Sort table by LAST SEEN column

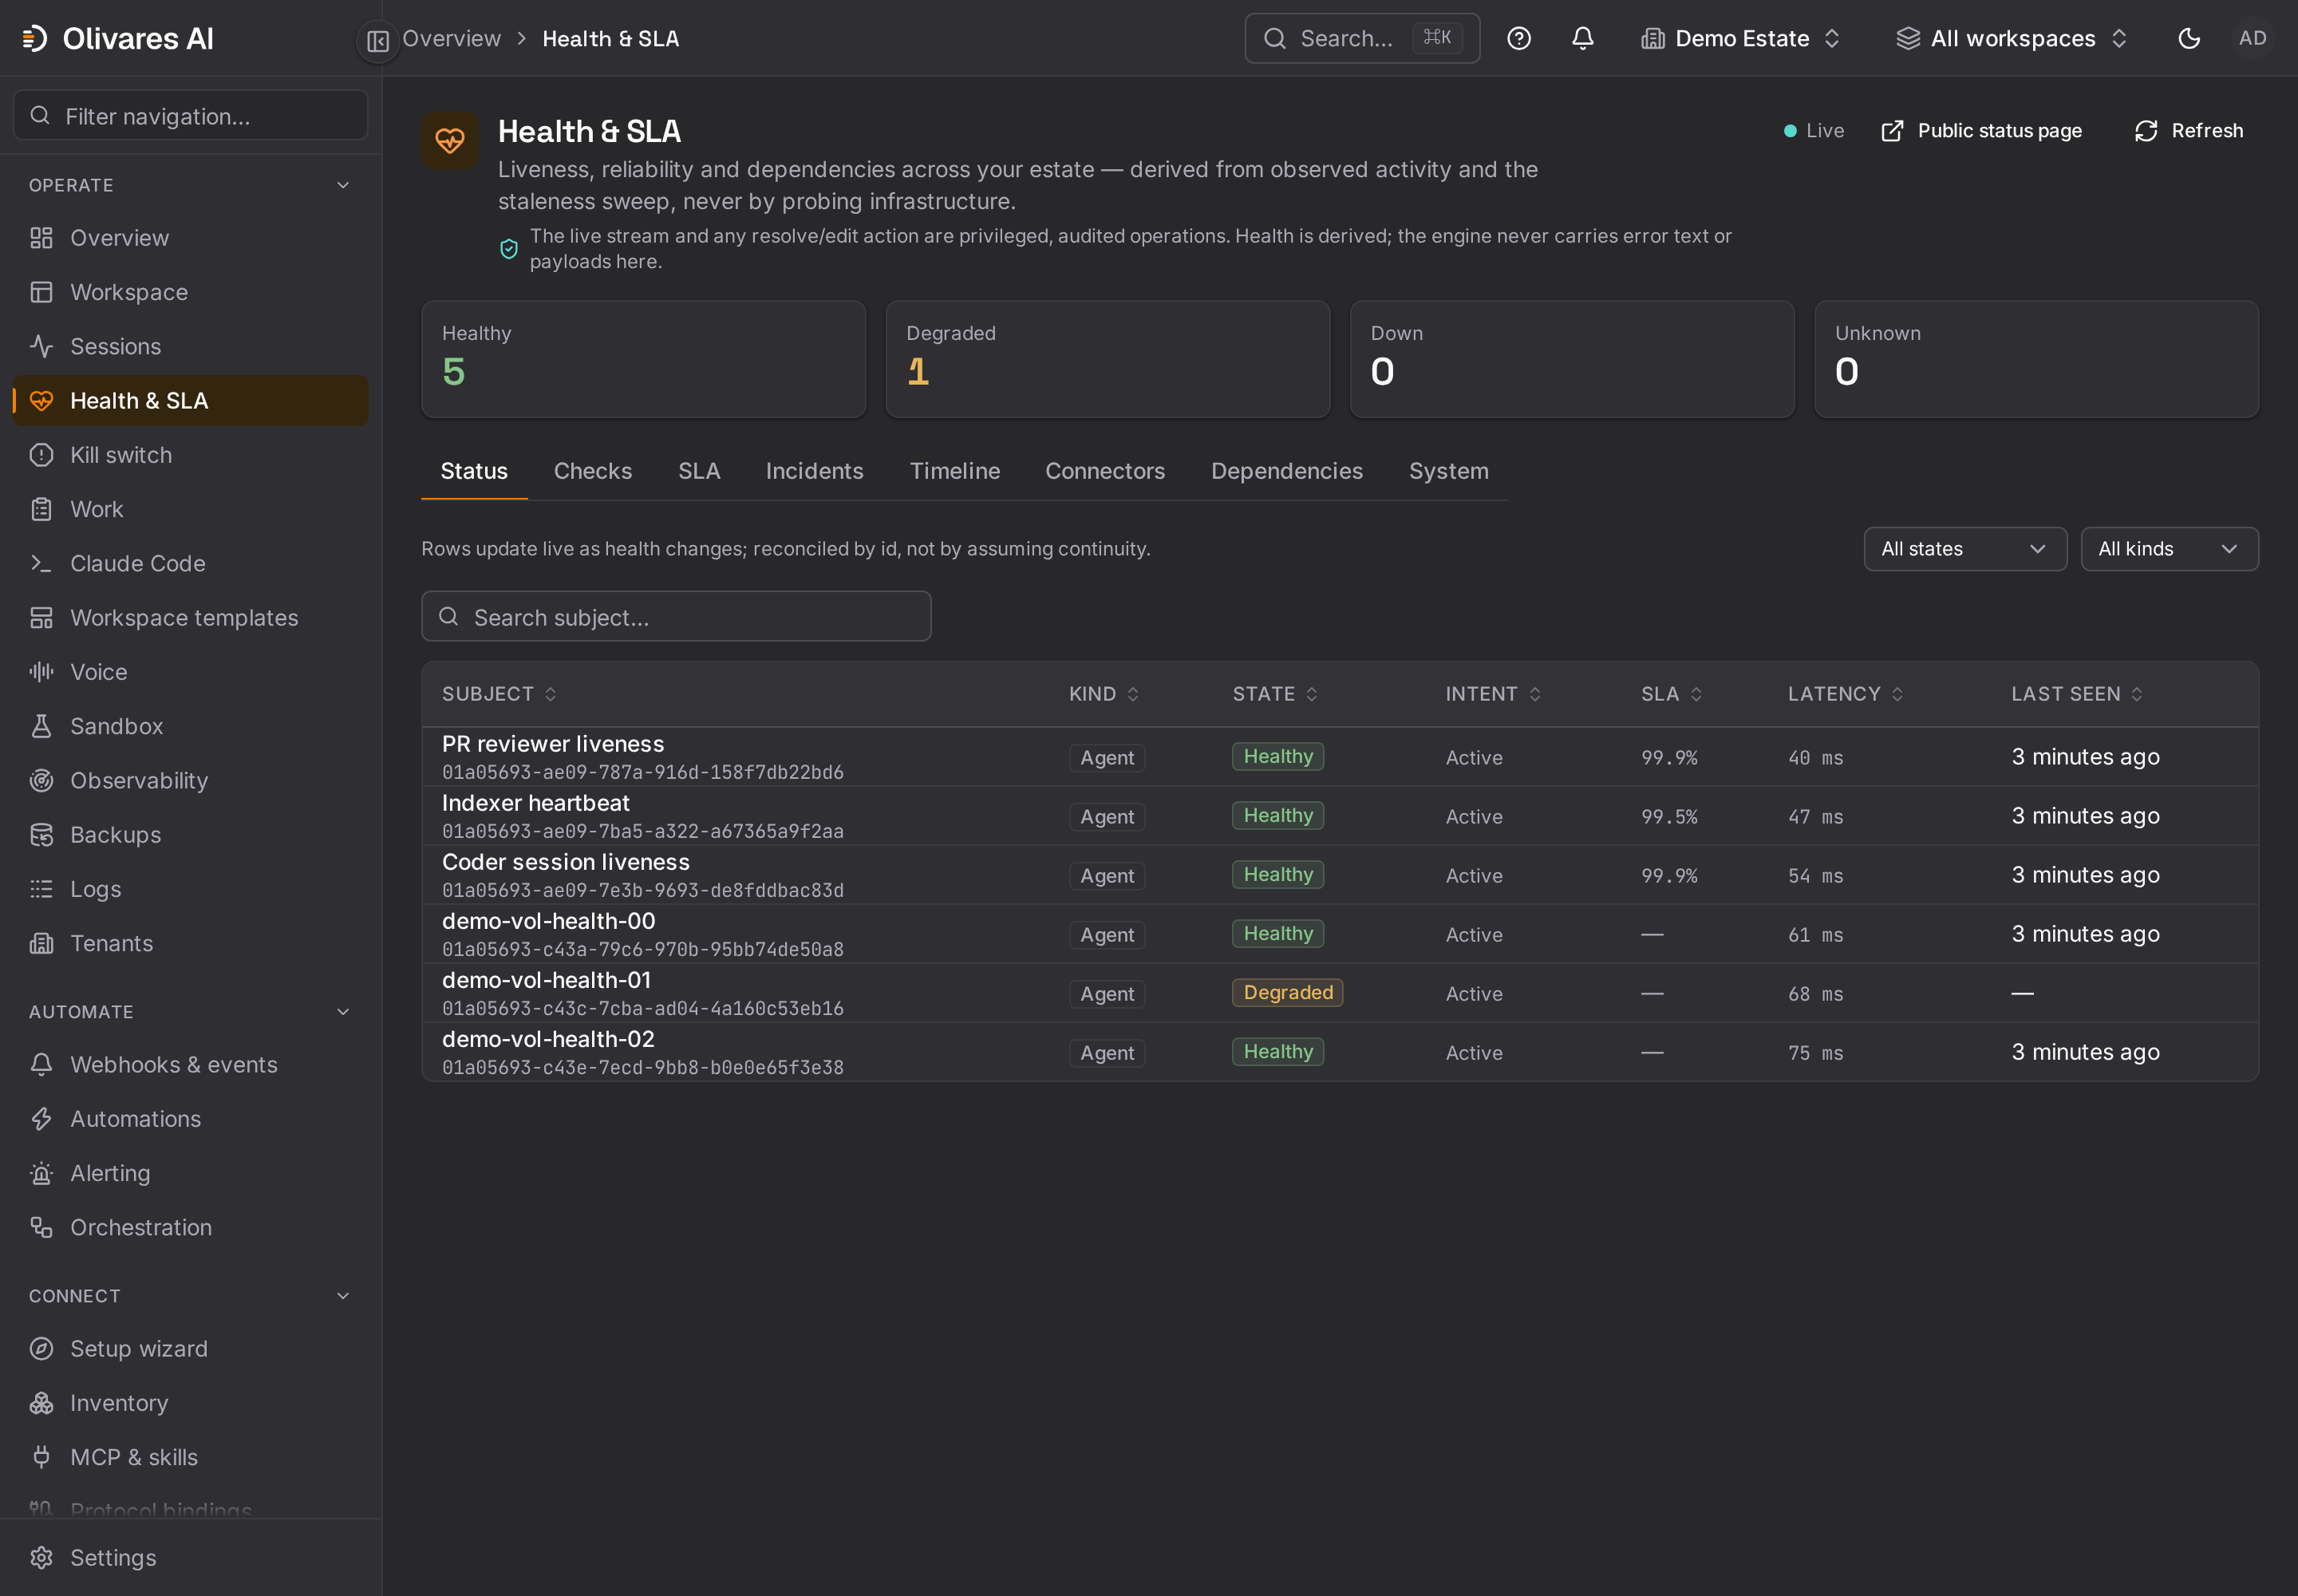point(2077,694)
